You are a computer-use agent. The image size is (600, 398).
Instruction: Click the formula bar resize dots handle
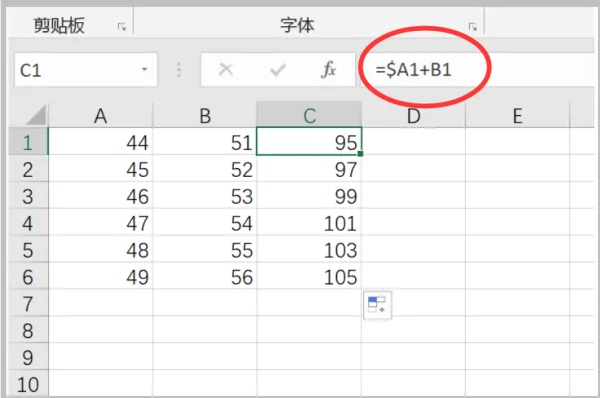[x=179, y=70]
